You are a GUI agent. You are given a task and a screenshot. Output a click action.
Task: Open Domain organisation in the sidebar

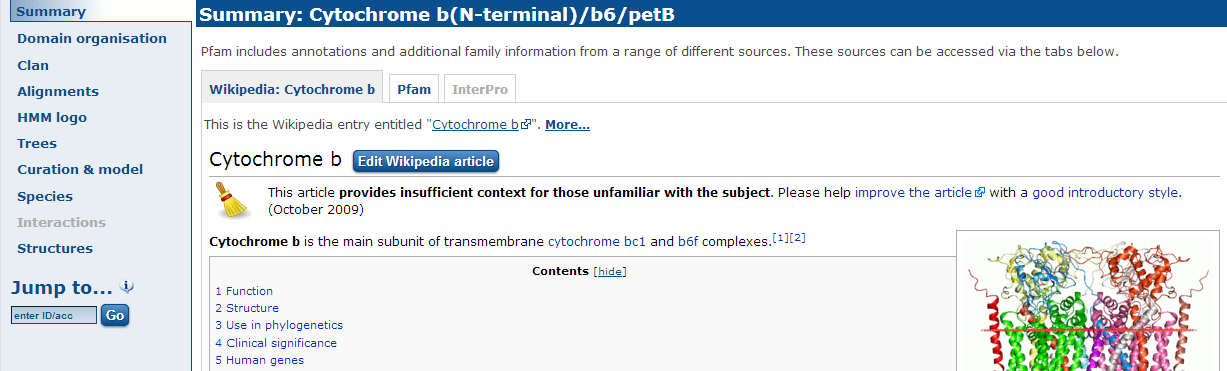coord(92,38)
